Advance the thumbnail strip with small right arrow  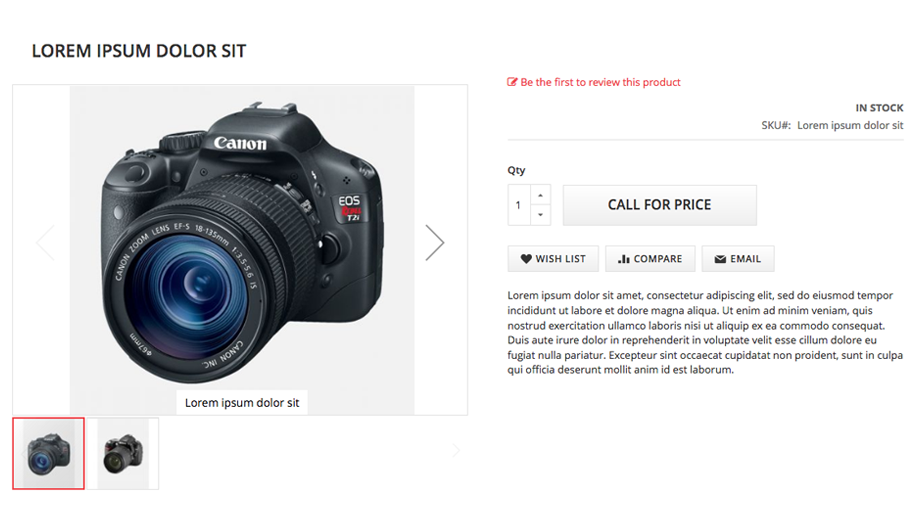(456, 451)
